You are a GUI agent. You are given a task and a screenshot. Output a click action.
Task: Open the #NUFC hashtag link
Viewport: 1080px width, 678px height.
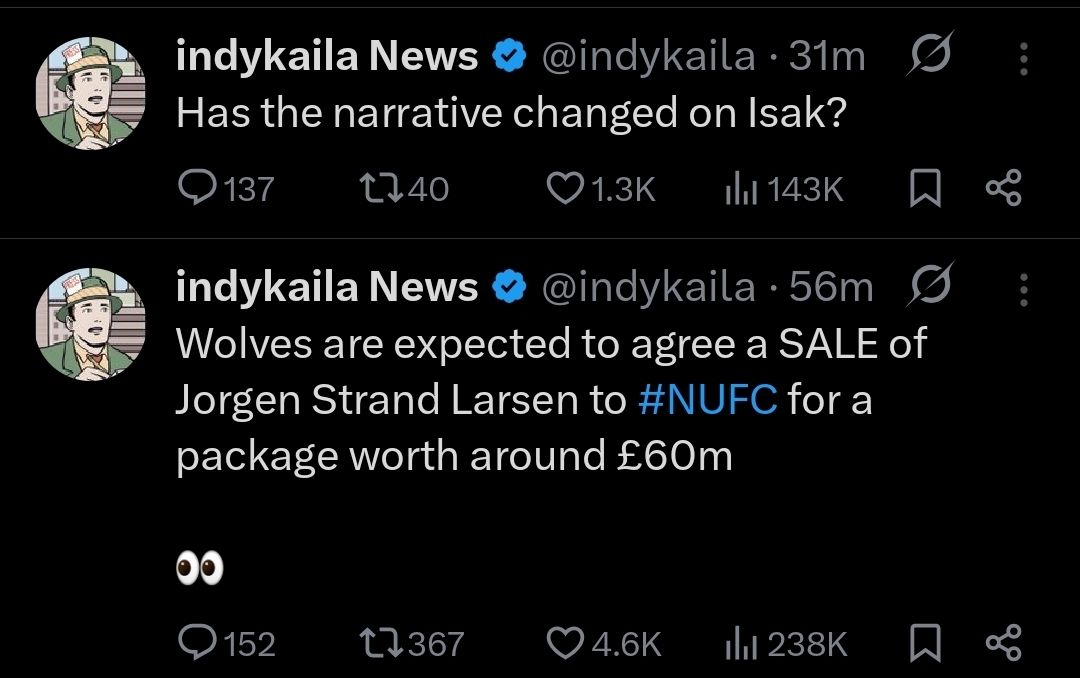pyautogui.click(x=707, y=400)
